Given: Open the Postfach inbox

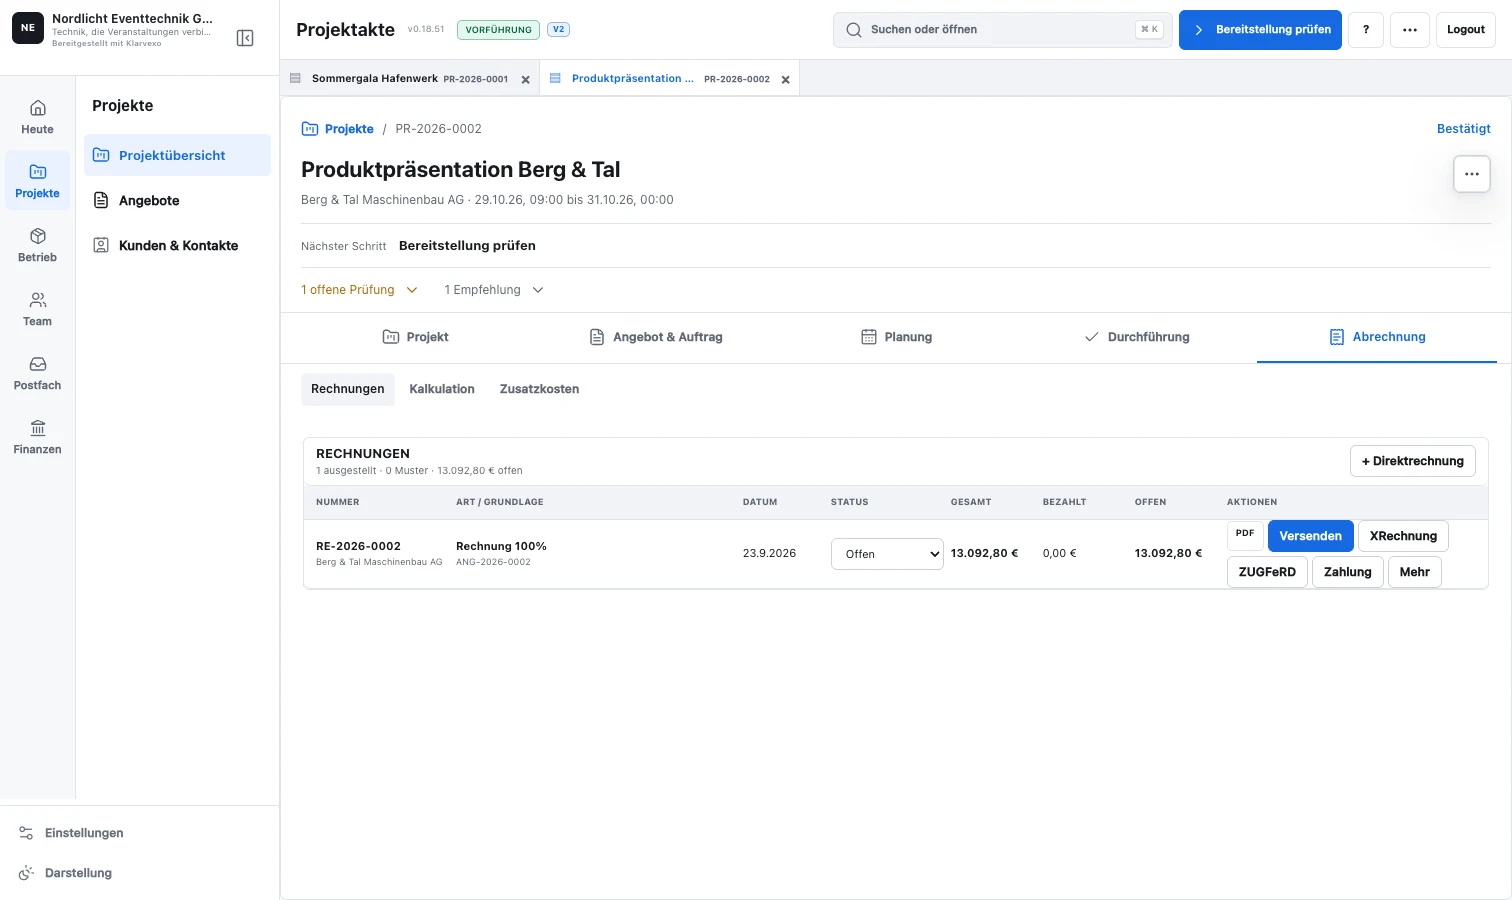Looking at the screenshot, I should [37, 373].
